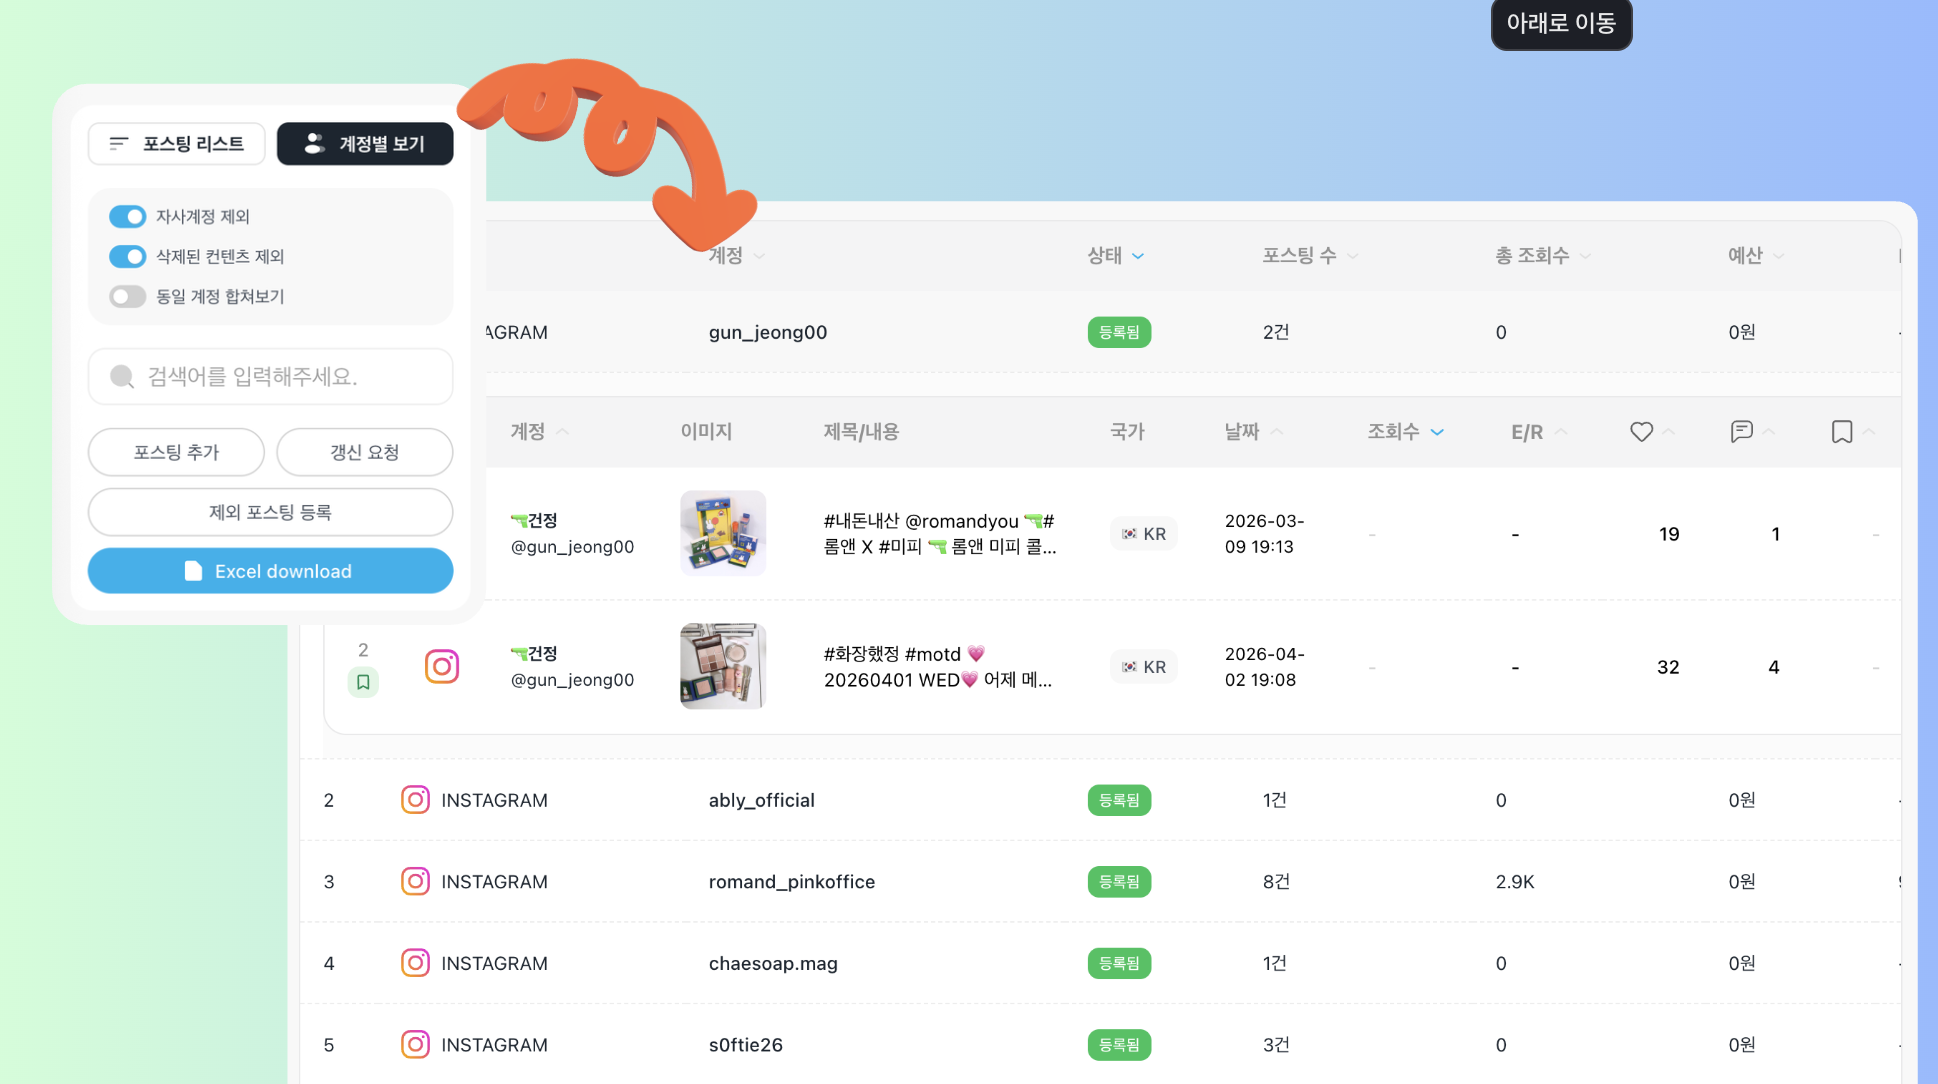Click Instagram icon for romand_pinkoffice row
This screenshot has width=1938, height=1084.
415,882
